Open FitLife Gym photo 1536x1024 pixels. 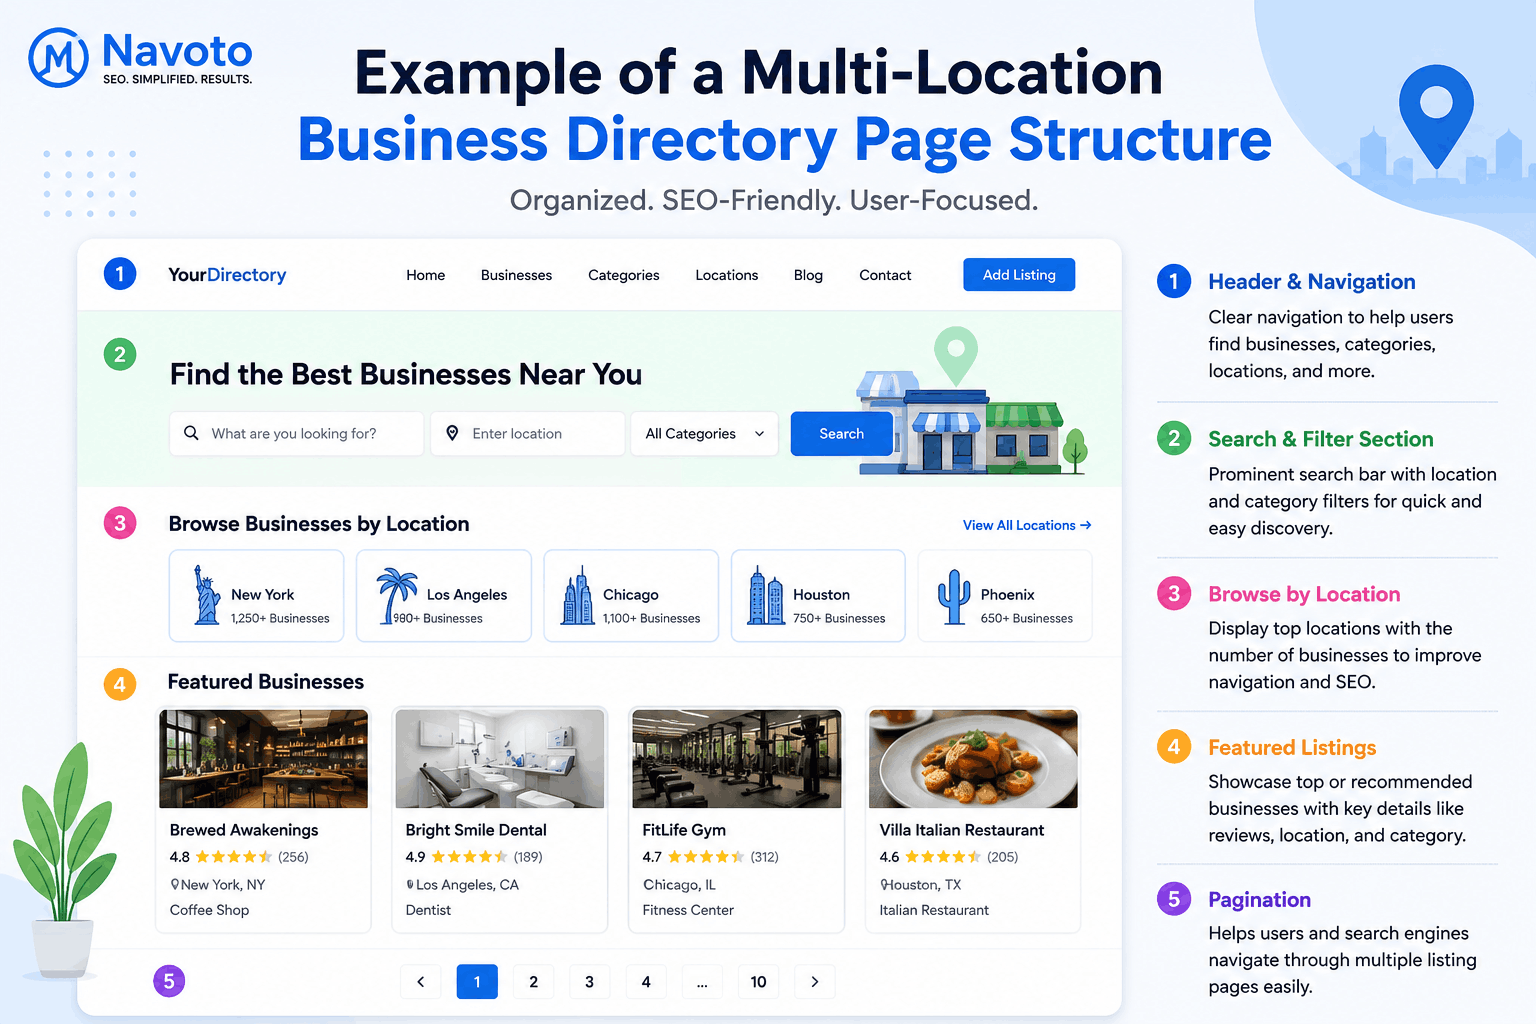(737, 759)
